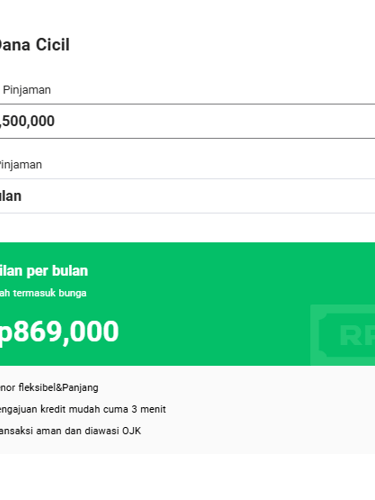This screenshot has height=500, width=375.
Task: Click the Pinjaman label above the bulan field
Action: [21, 165]
